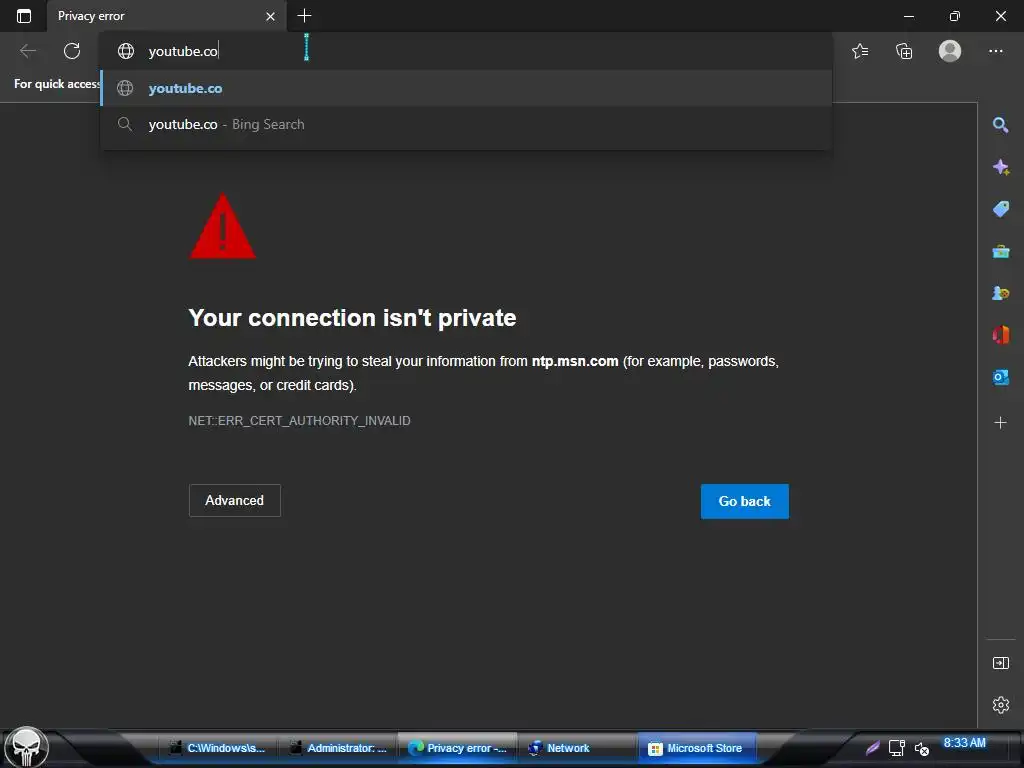Switch to C:\Windows\s... taskbar window
The image size is (1024, 768).
219,748
